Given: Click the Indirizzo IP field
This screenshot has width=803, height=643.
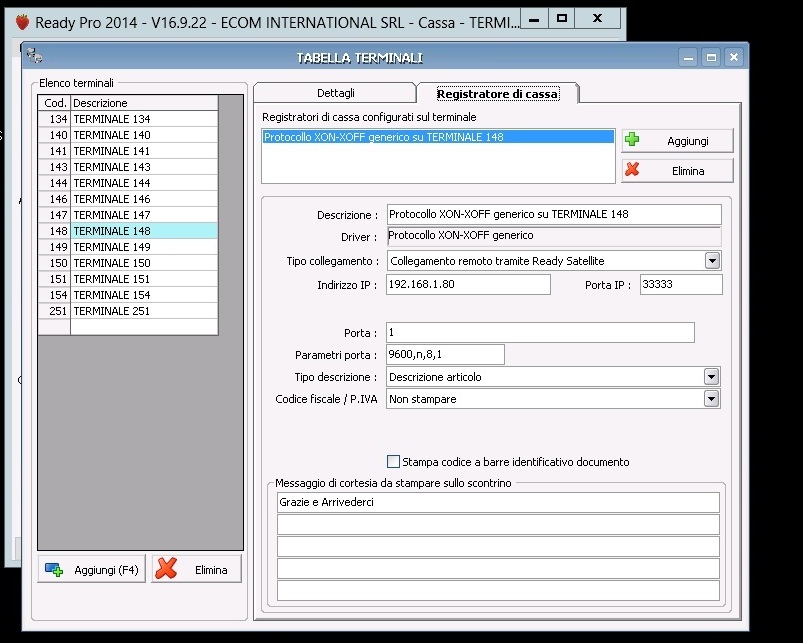Looking at the screenshot, I should click(468, 285).
